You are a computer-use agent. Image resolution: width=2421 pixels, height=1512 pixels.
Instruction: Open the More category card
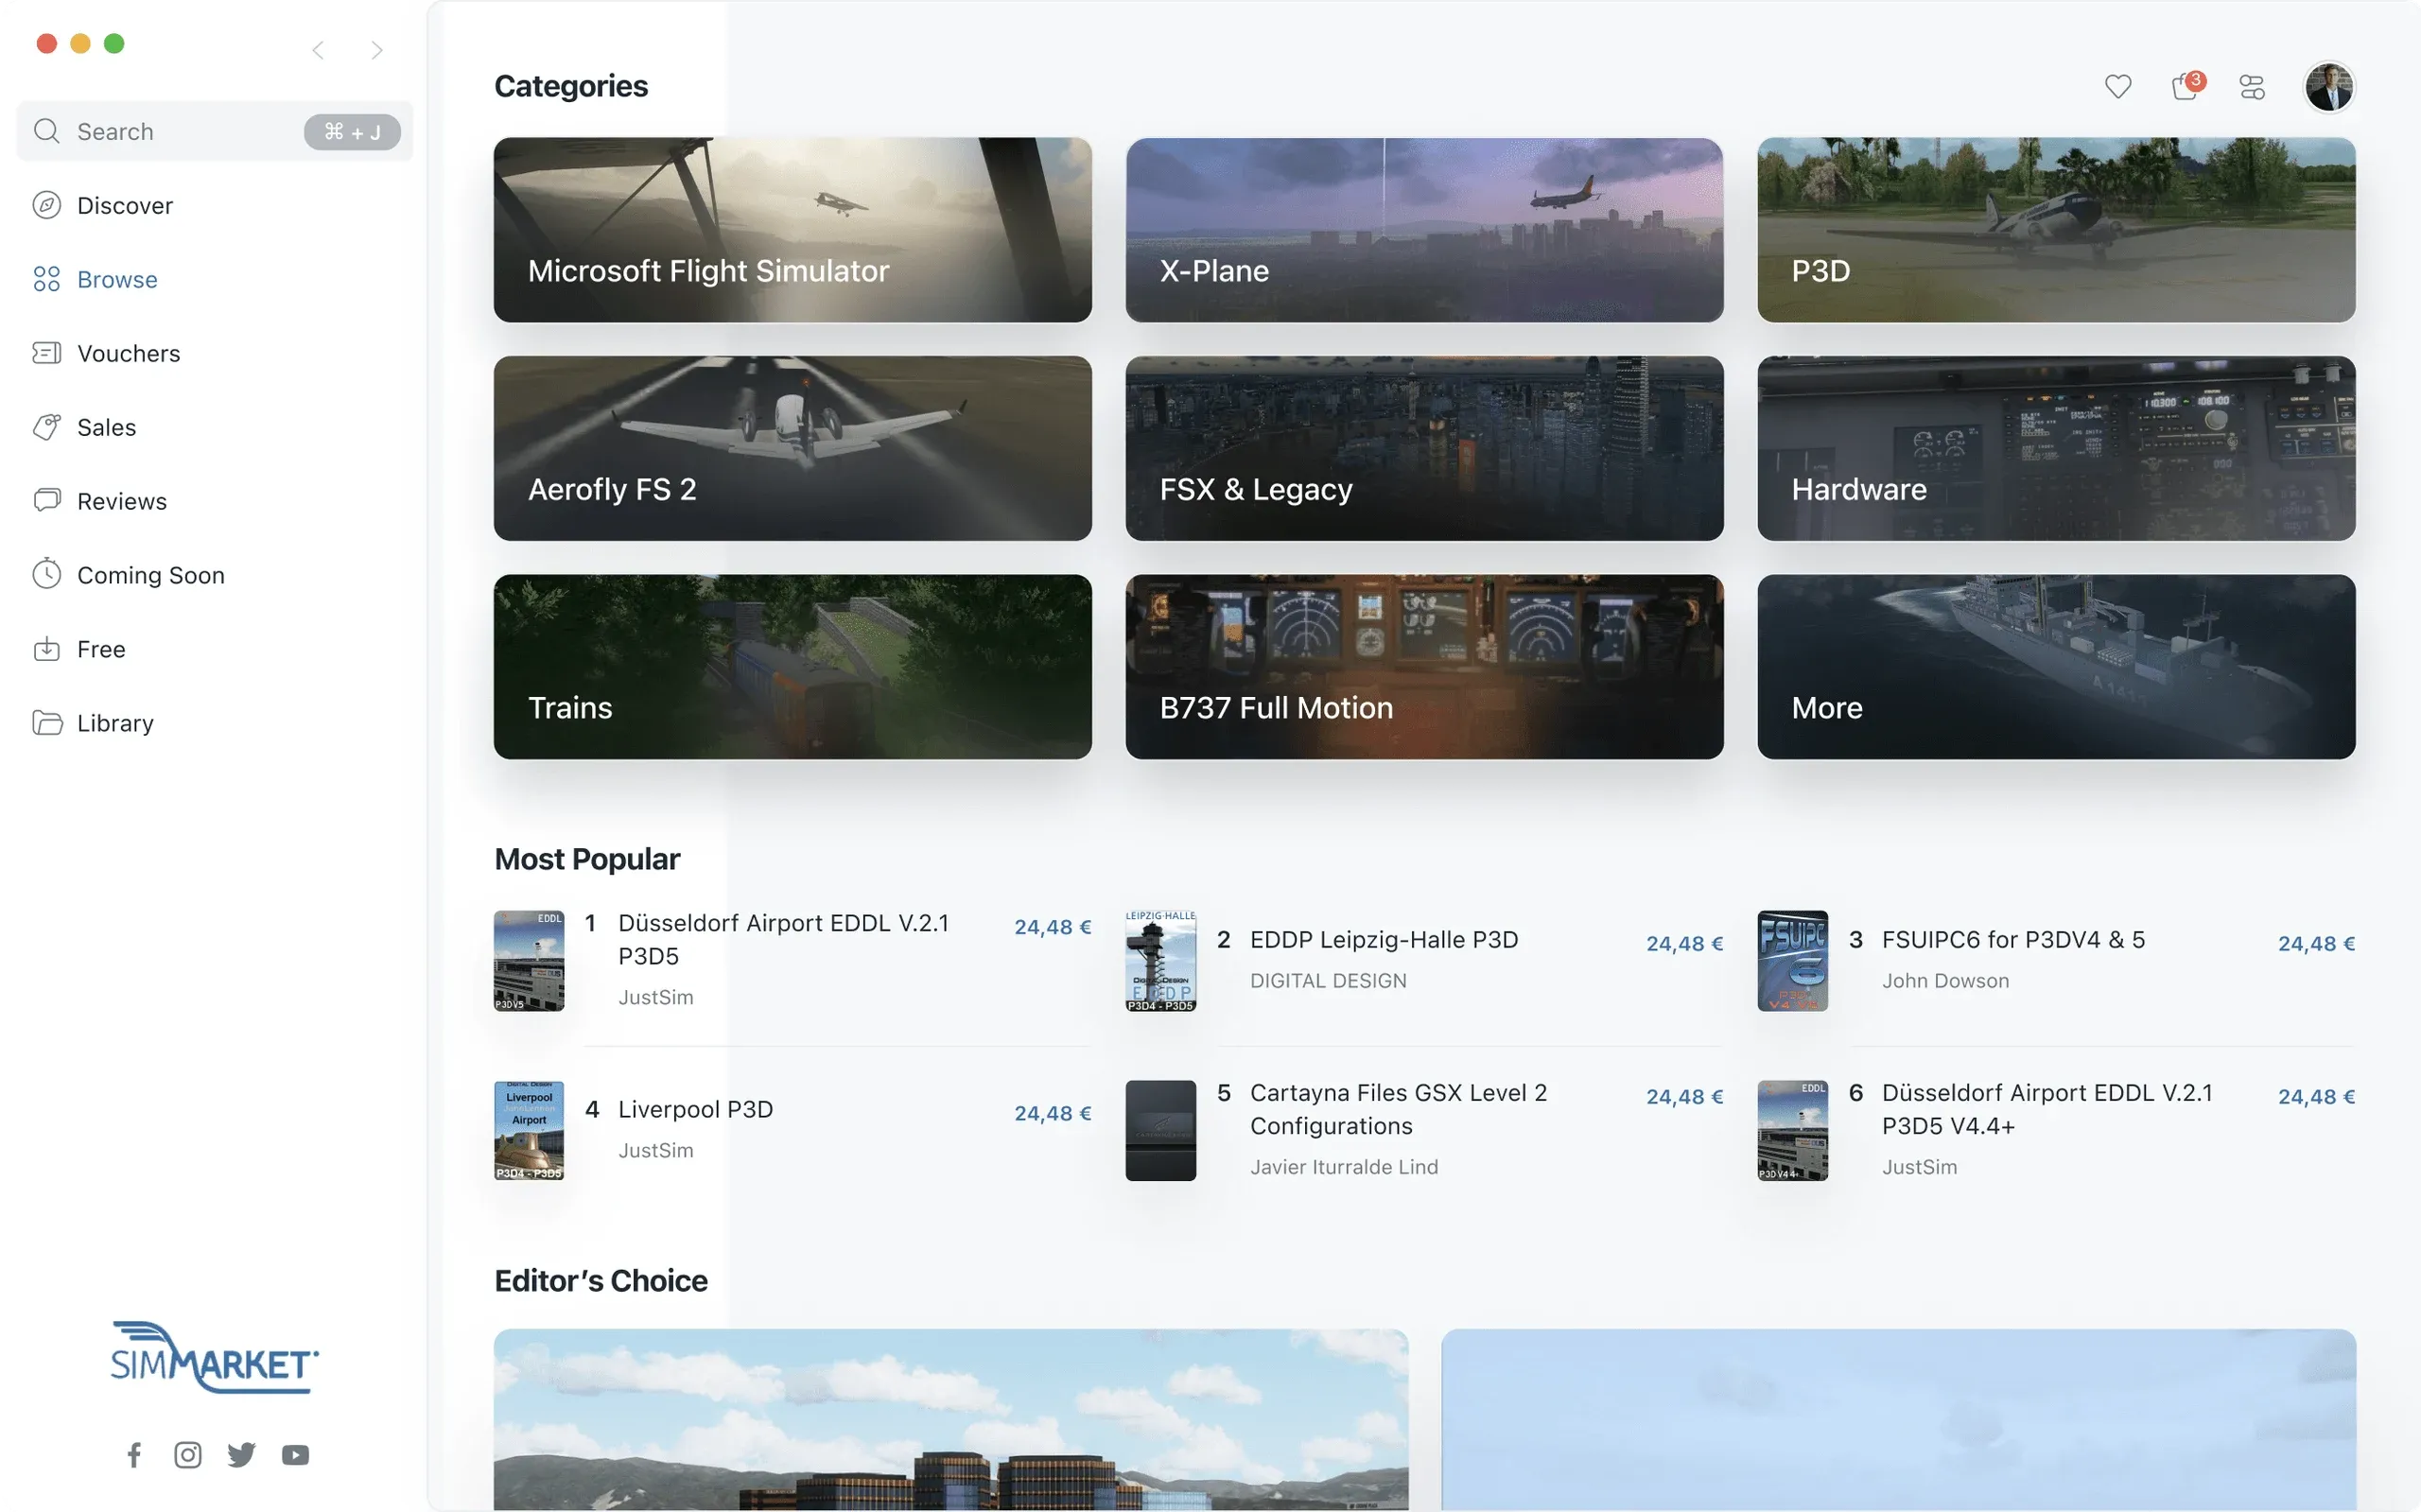(x=2056, y=666)
